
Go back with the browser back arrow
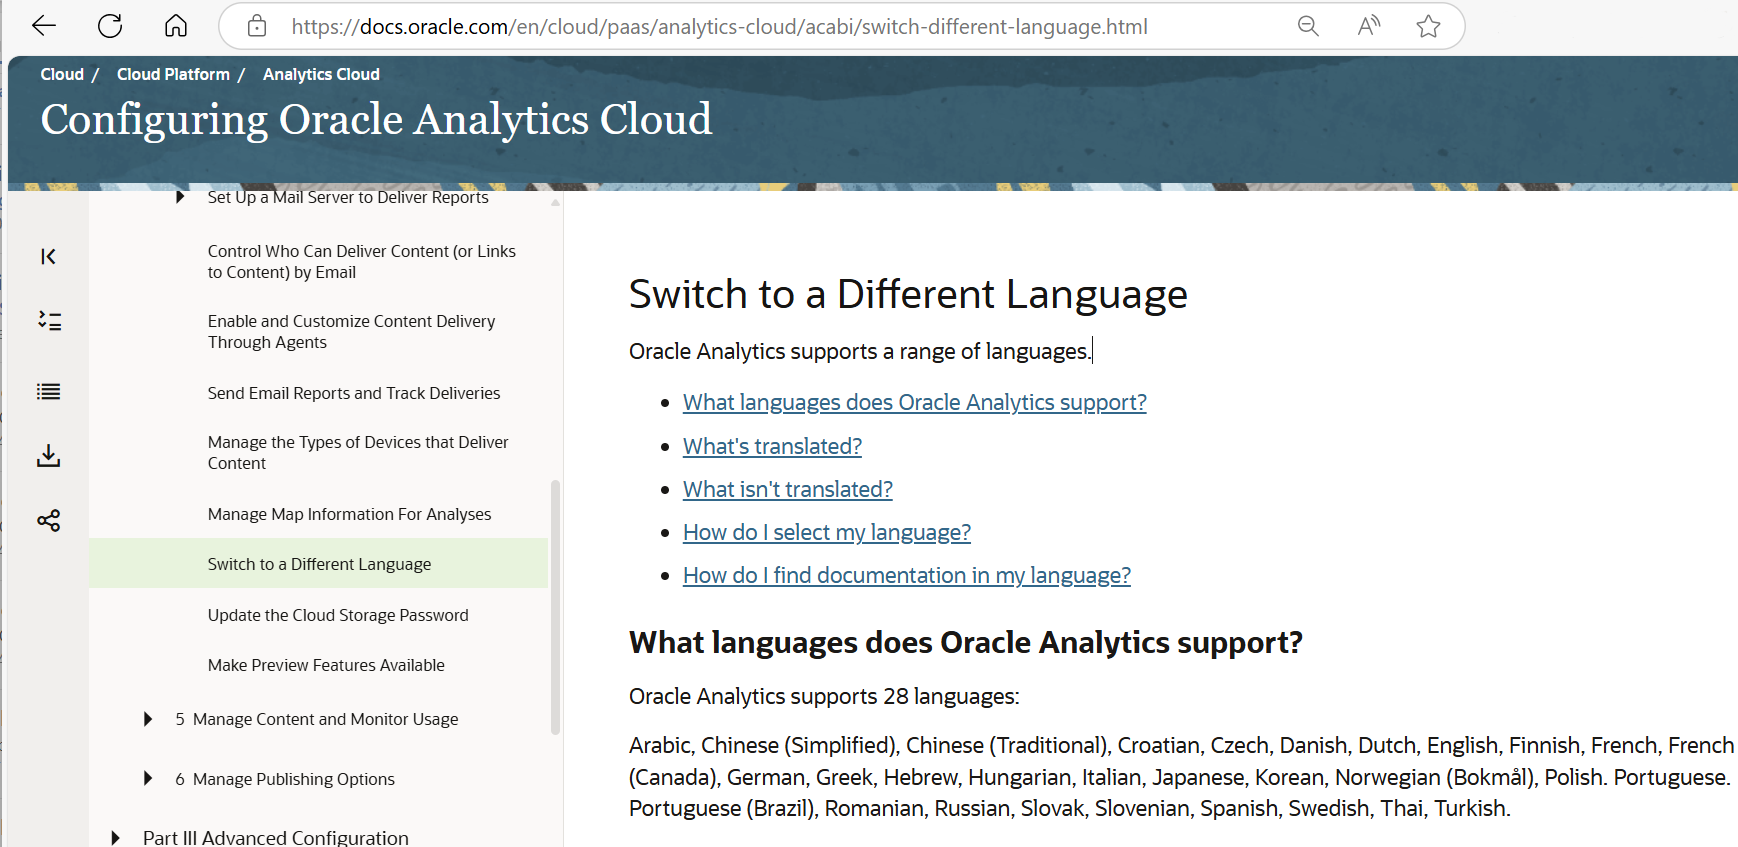[44, 26]
